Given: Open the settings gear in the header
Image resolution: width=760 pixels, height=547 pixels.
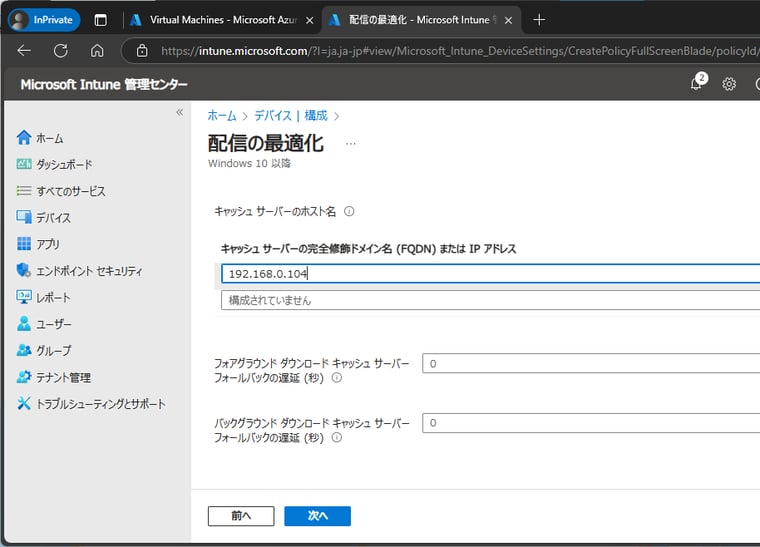Looking at the screenshot, I should click(728, 84).
